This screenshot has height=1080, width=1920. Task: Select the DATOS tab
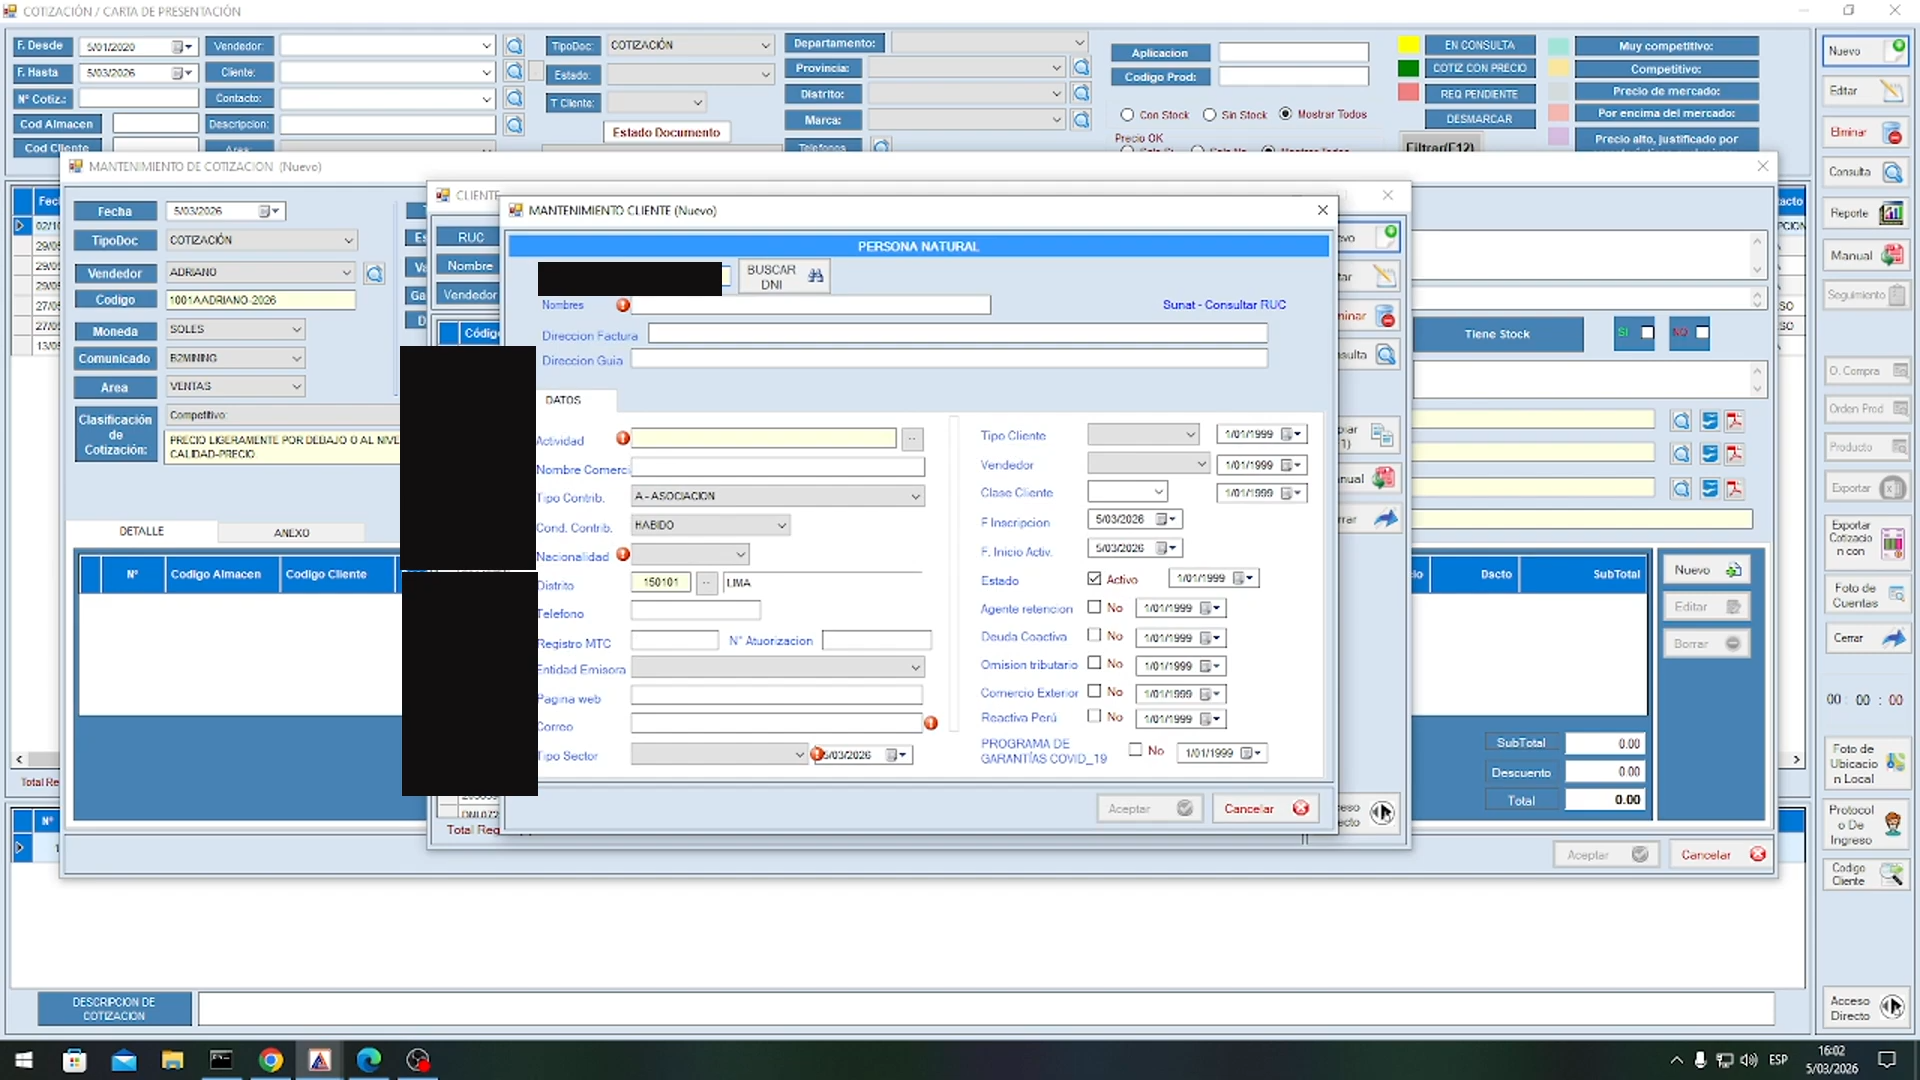click(563, 400)
